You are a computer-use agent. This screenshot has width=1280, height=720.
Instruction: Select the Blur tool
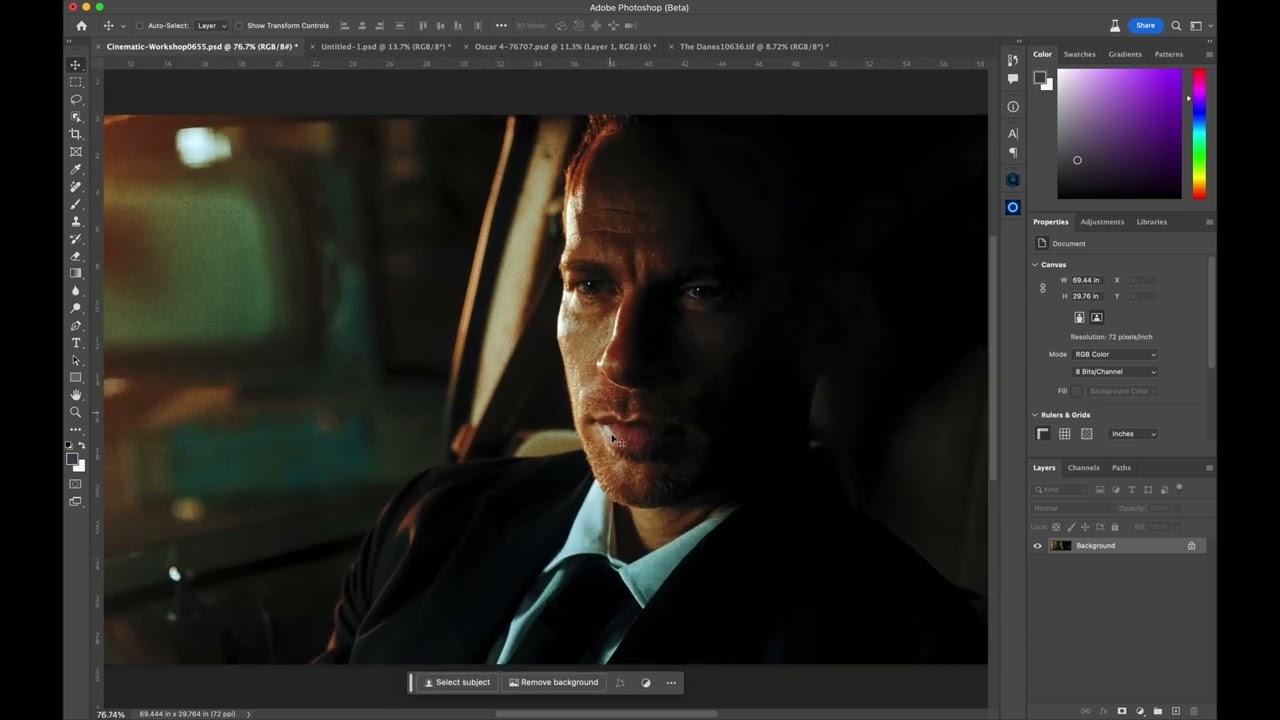click(x=75, y=291)
